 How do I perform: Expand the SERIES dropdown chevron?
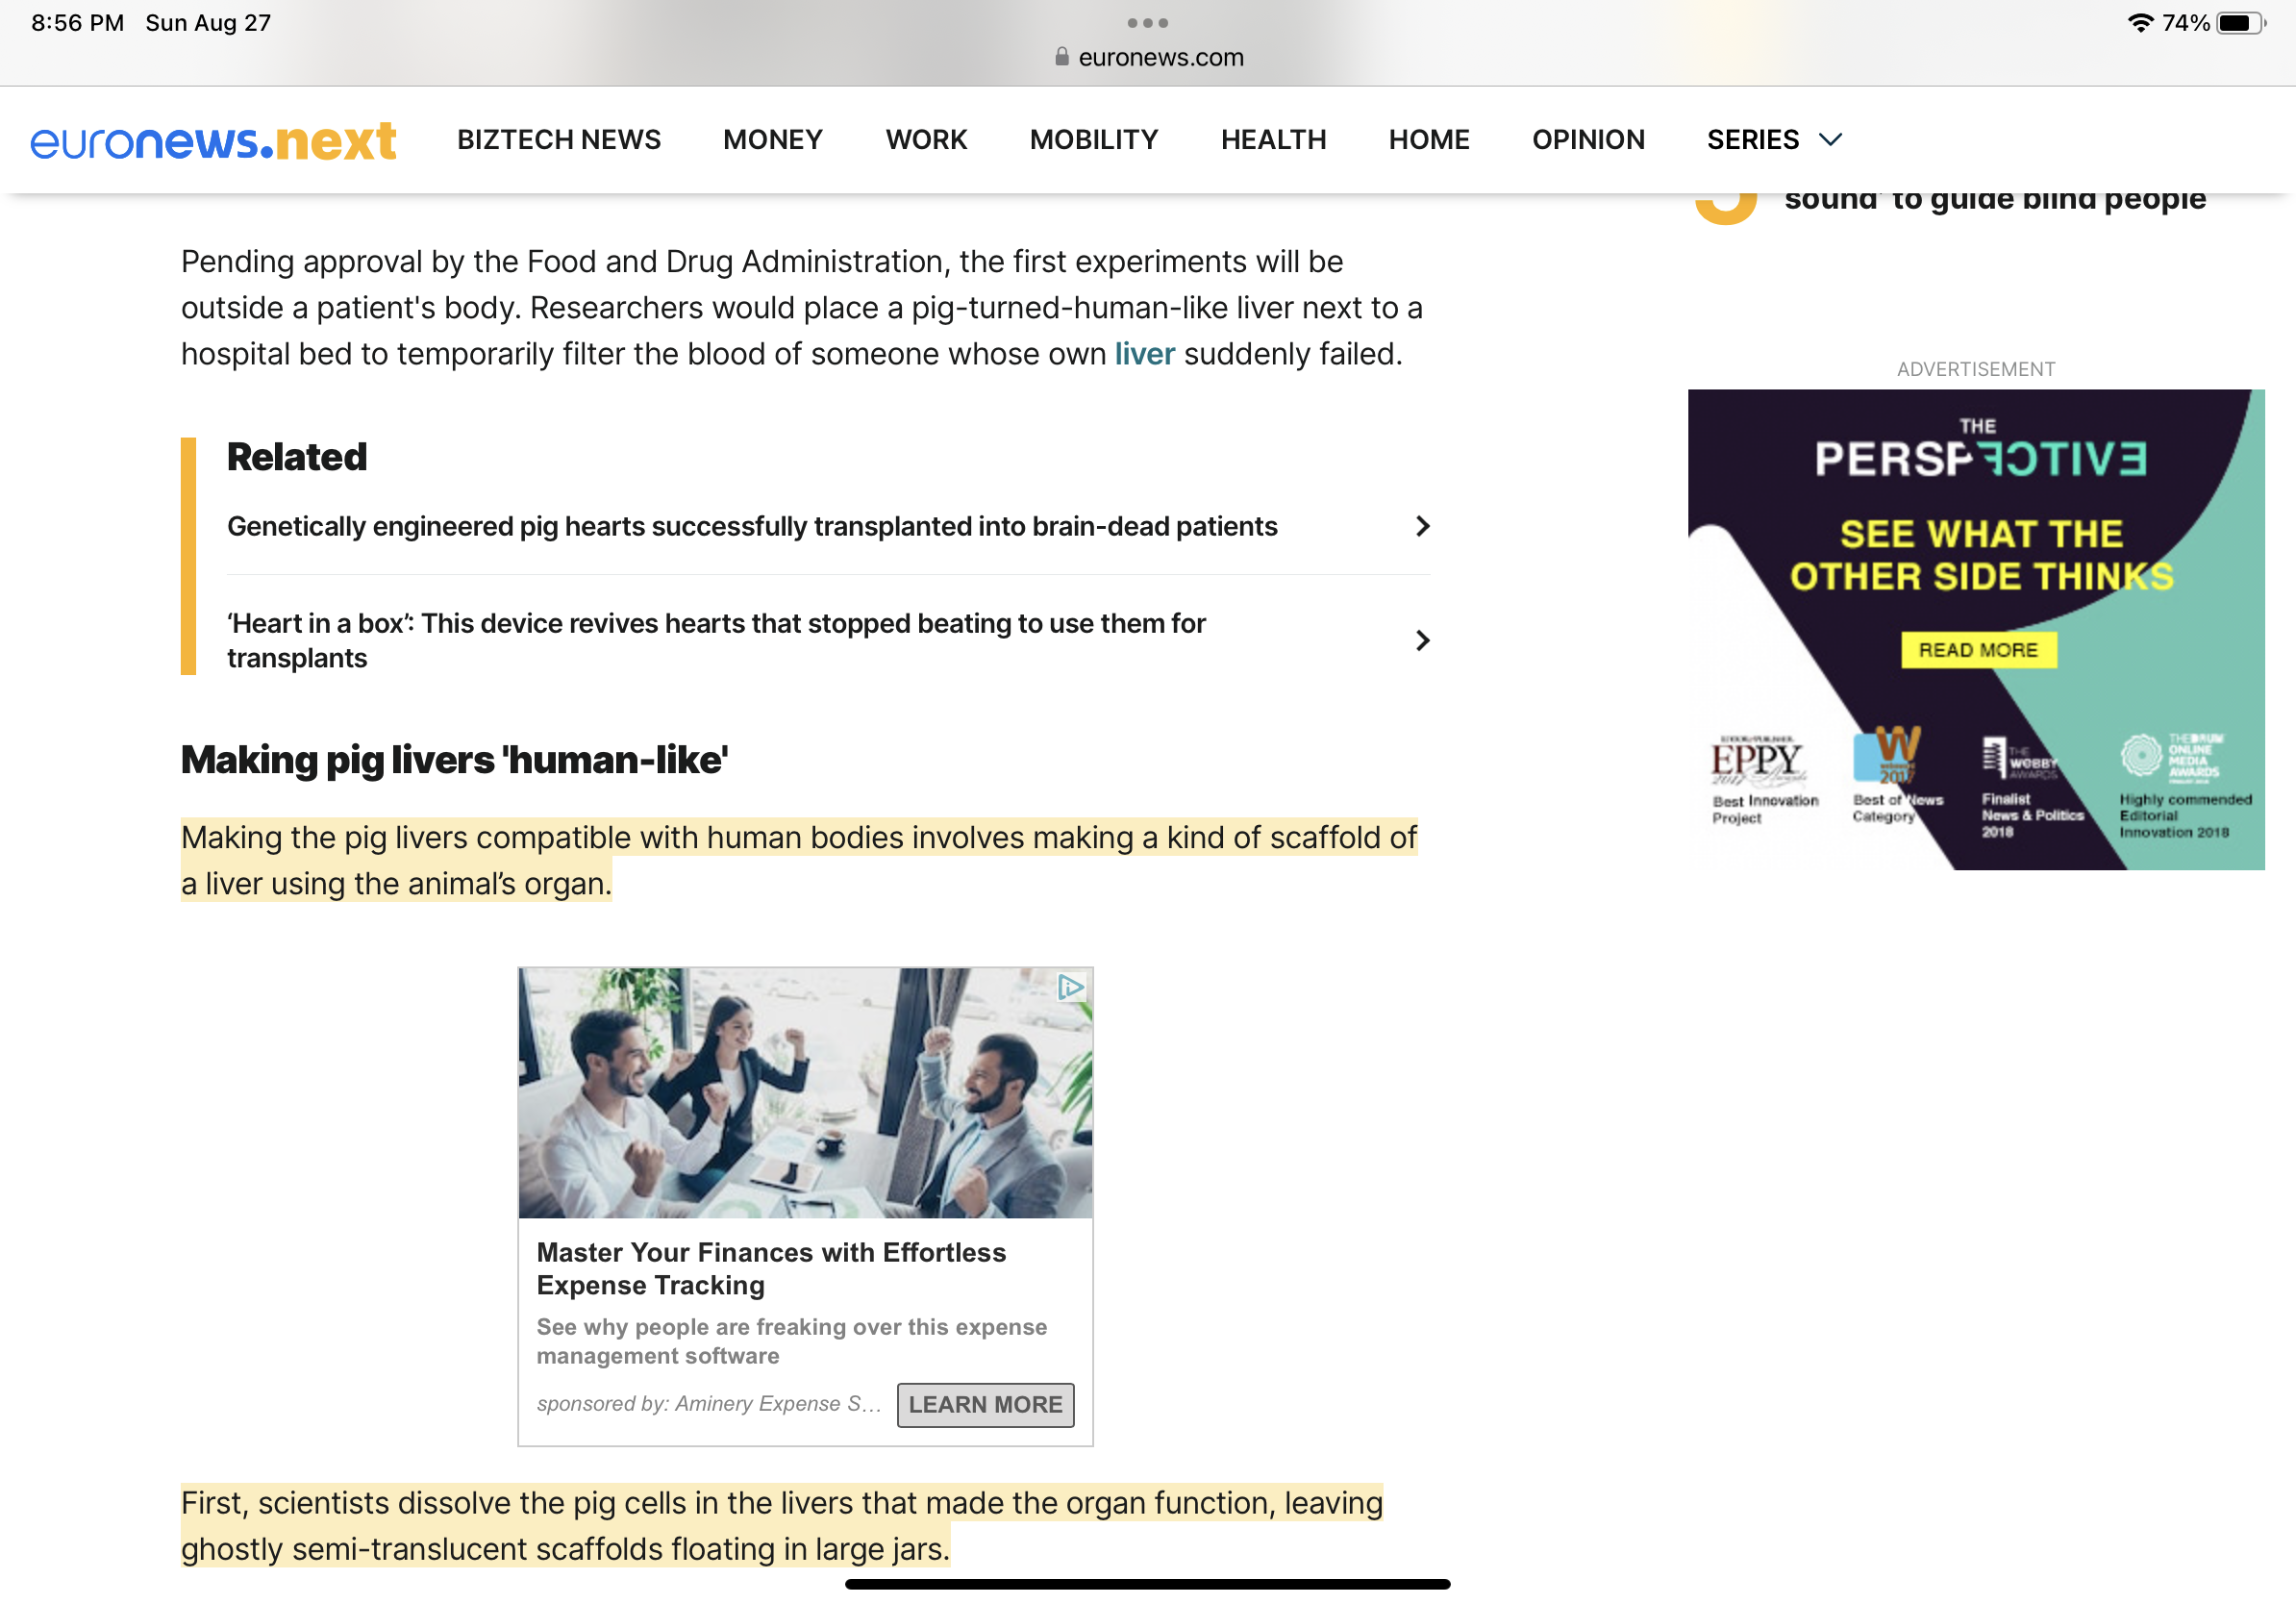pos(1830,140)
